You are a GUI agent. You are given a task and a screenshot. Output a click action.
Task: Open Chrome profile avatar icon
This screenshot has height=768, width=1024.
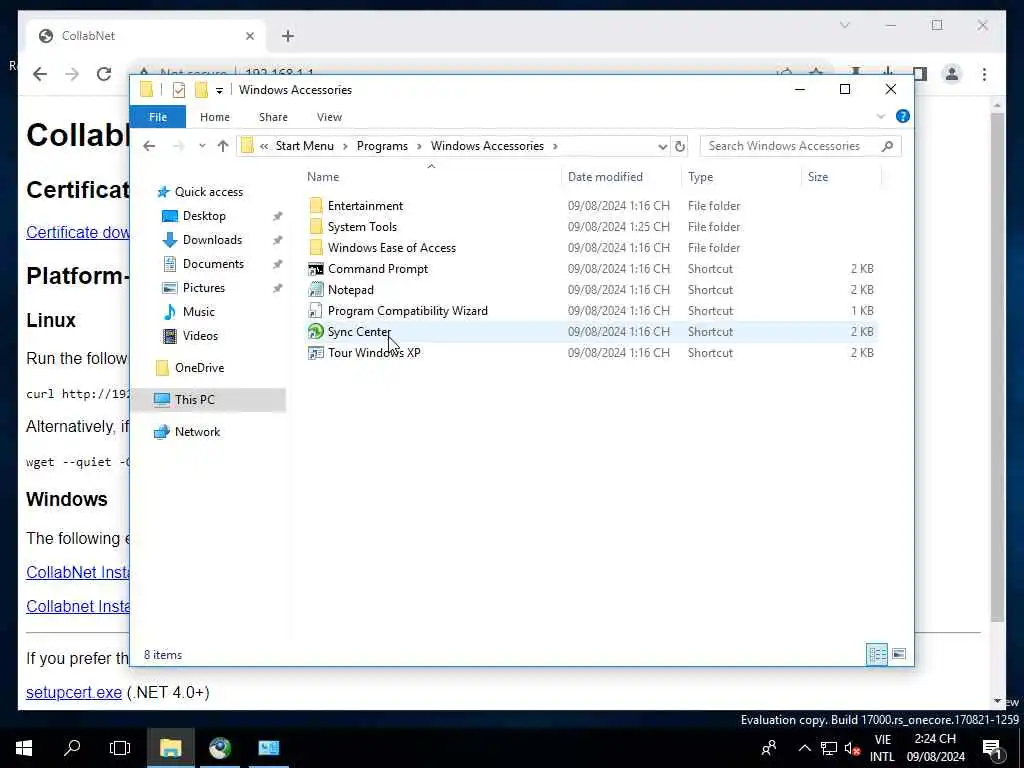[952, 74]
